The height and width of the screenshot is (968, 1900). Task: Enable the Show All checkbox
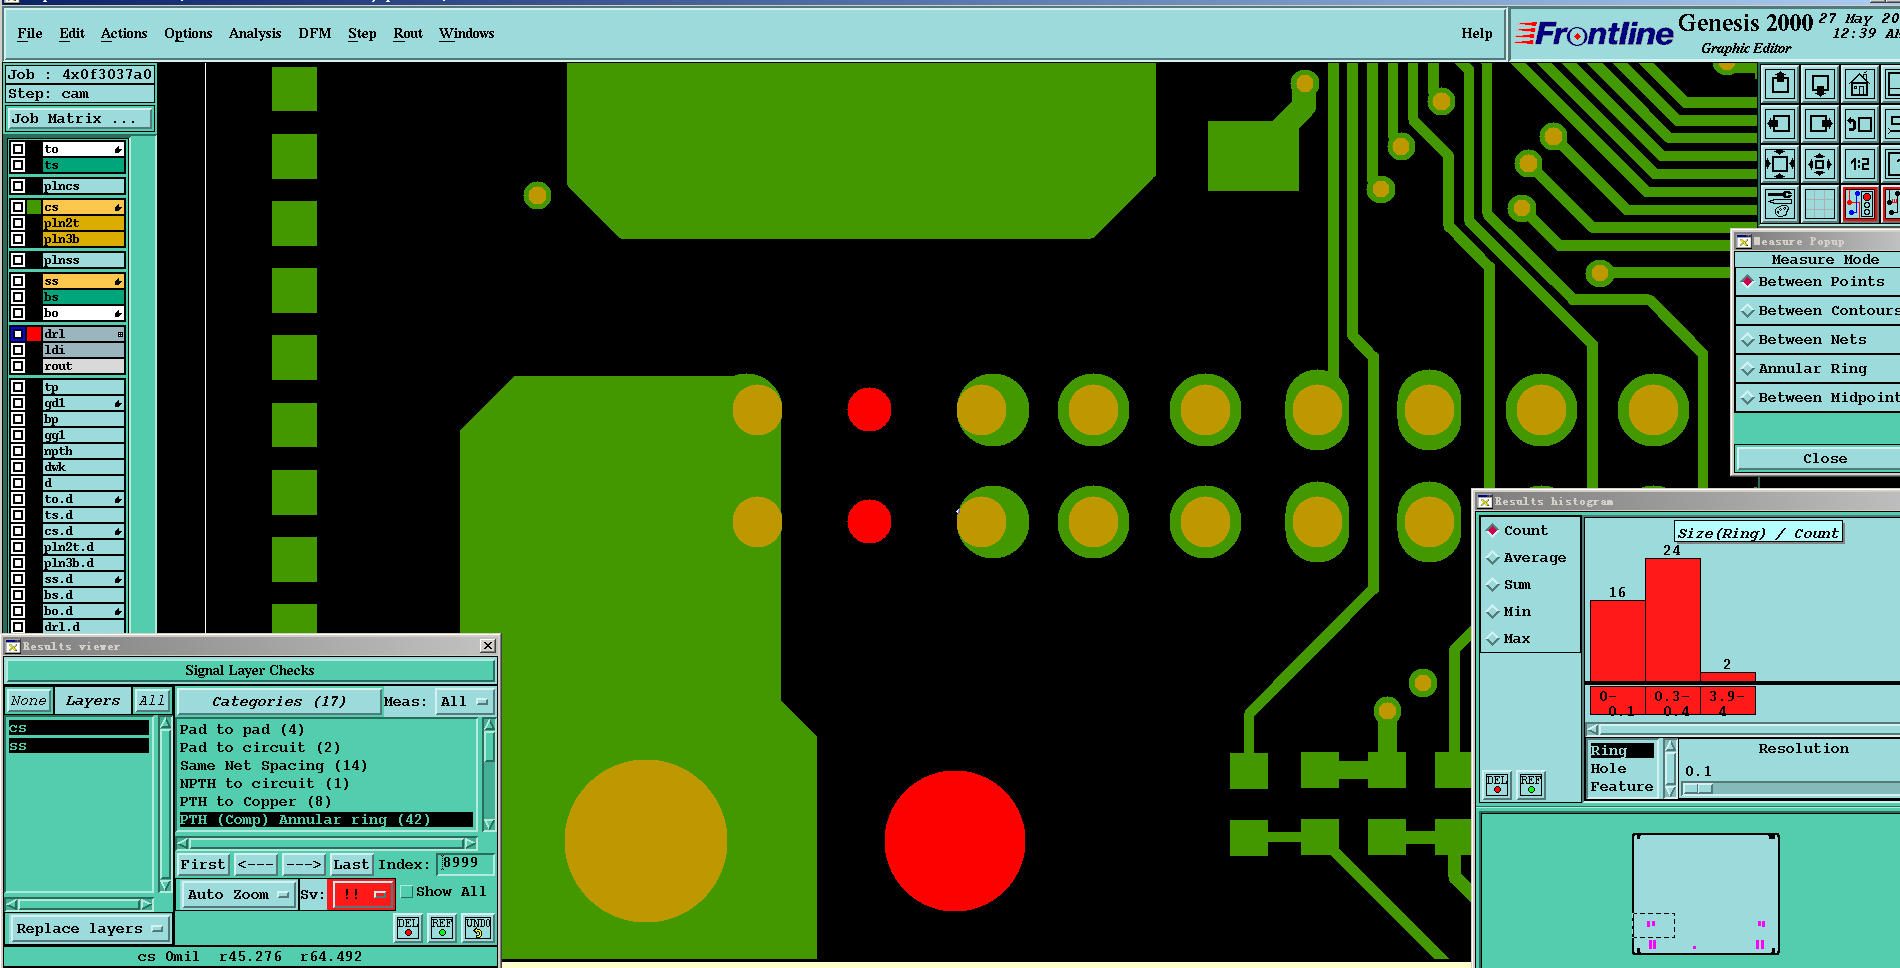(407, 892)
